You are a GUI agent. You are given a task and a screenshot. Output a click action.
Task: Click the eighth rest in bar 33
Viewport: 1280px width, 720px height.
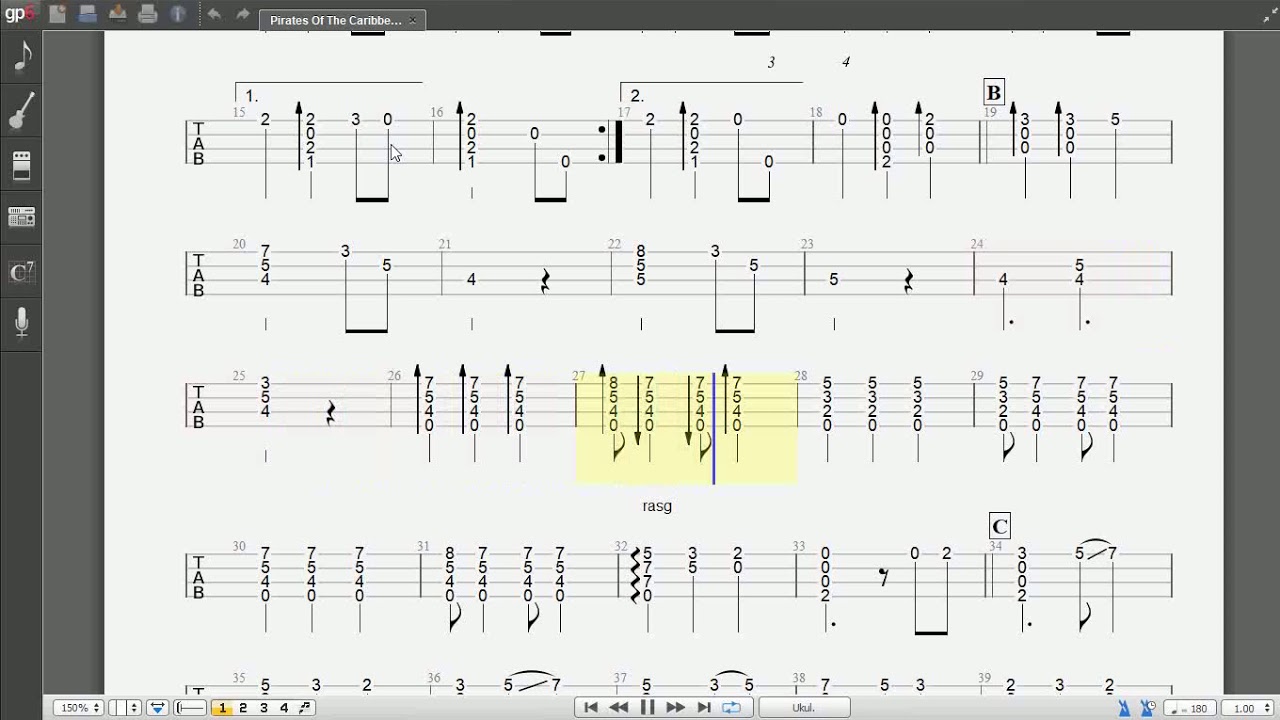[883, 576]
